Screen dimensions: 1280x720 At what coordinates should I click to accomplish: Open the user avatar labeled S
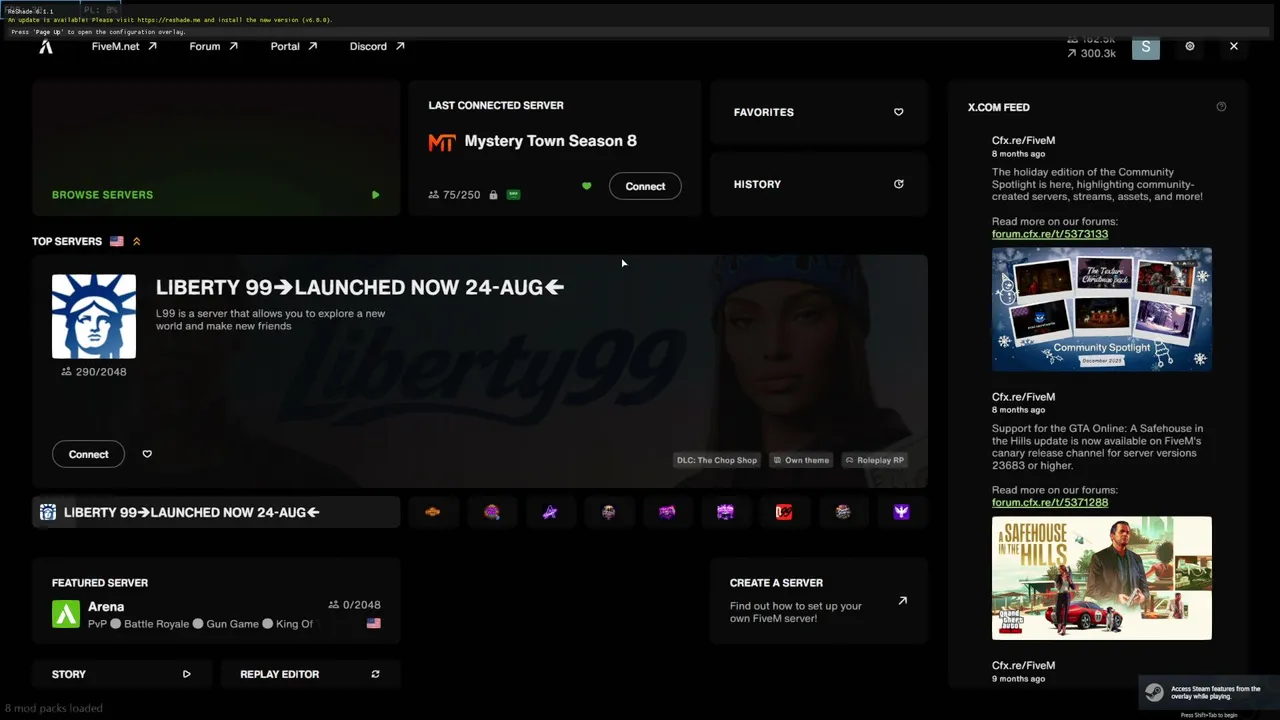(1146, 46)
